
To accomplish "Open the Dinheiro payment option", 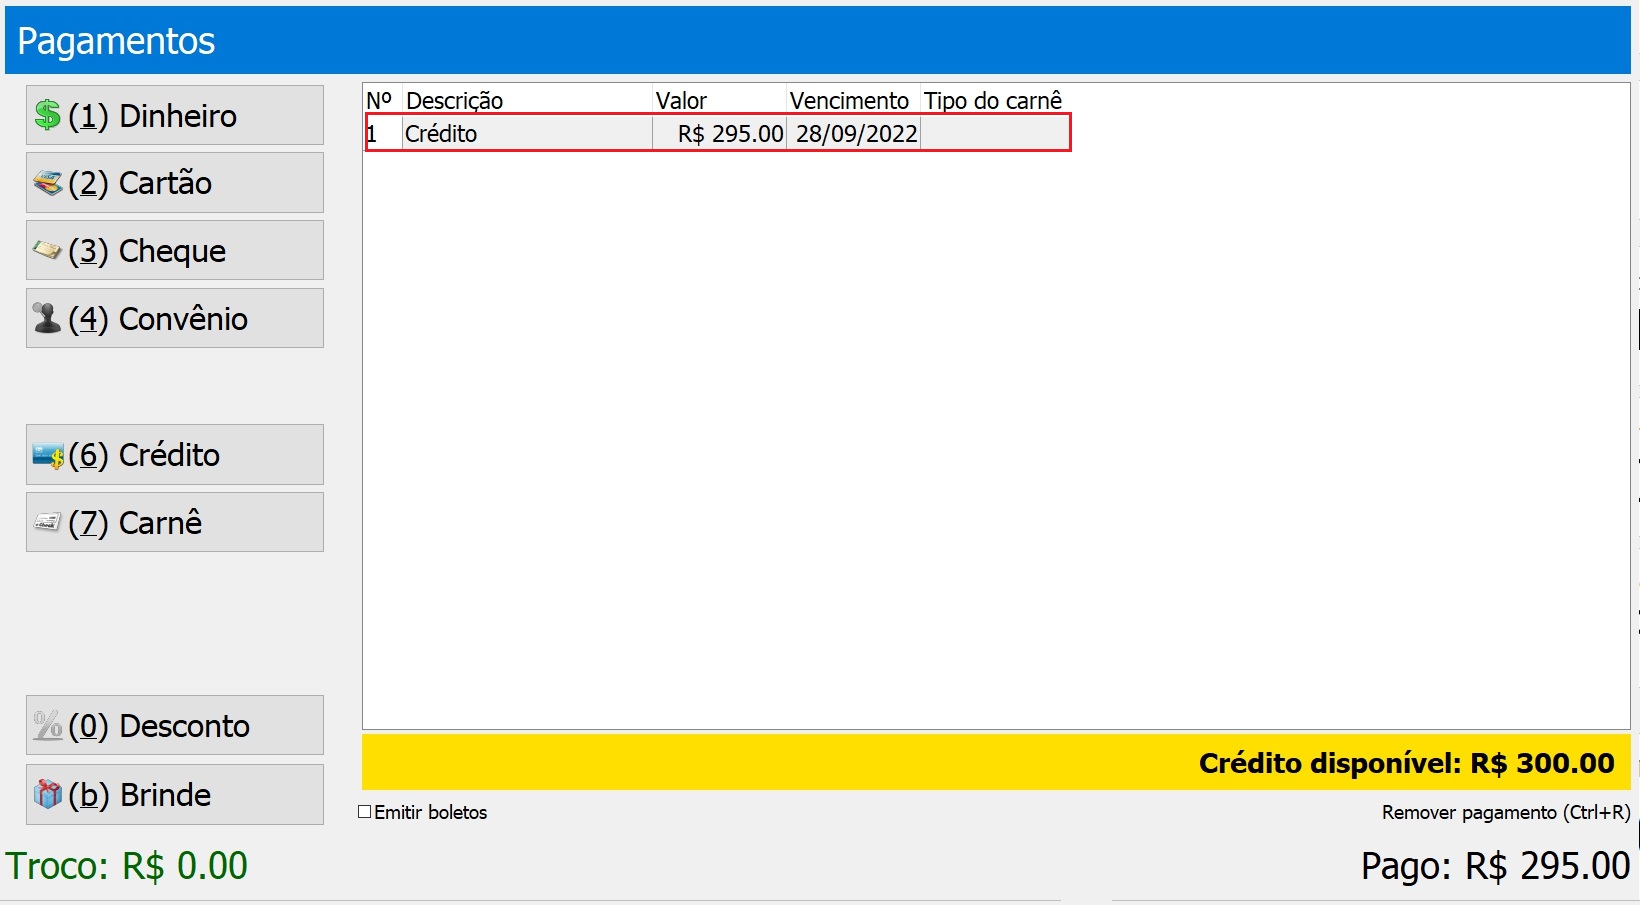I will (x=175, y=114).
